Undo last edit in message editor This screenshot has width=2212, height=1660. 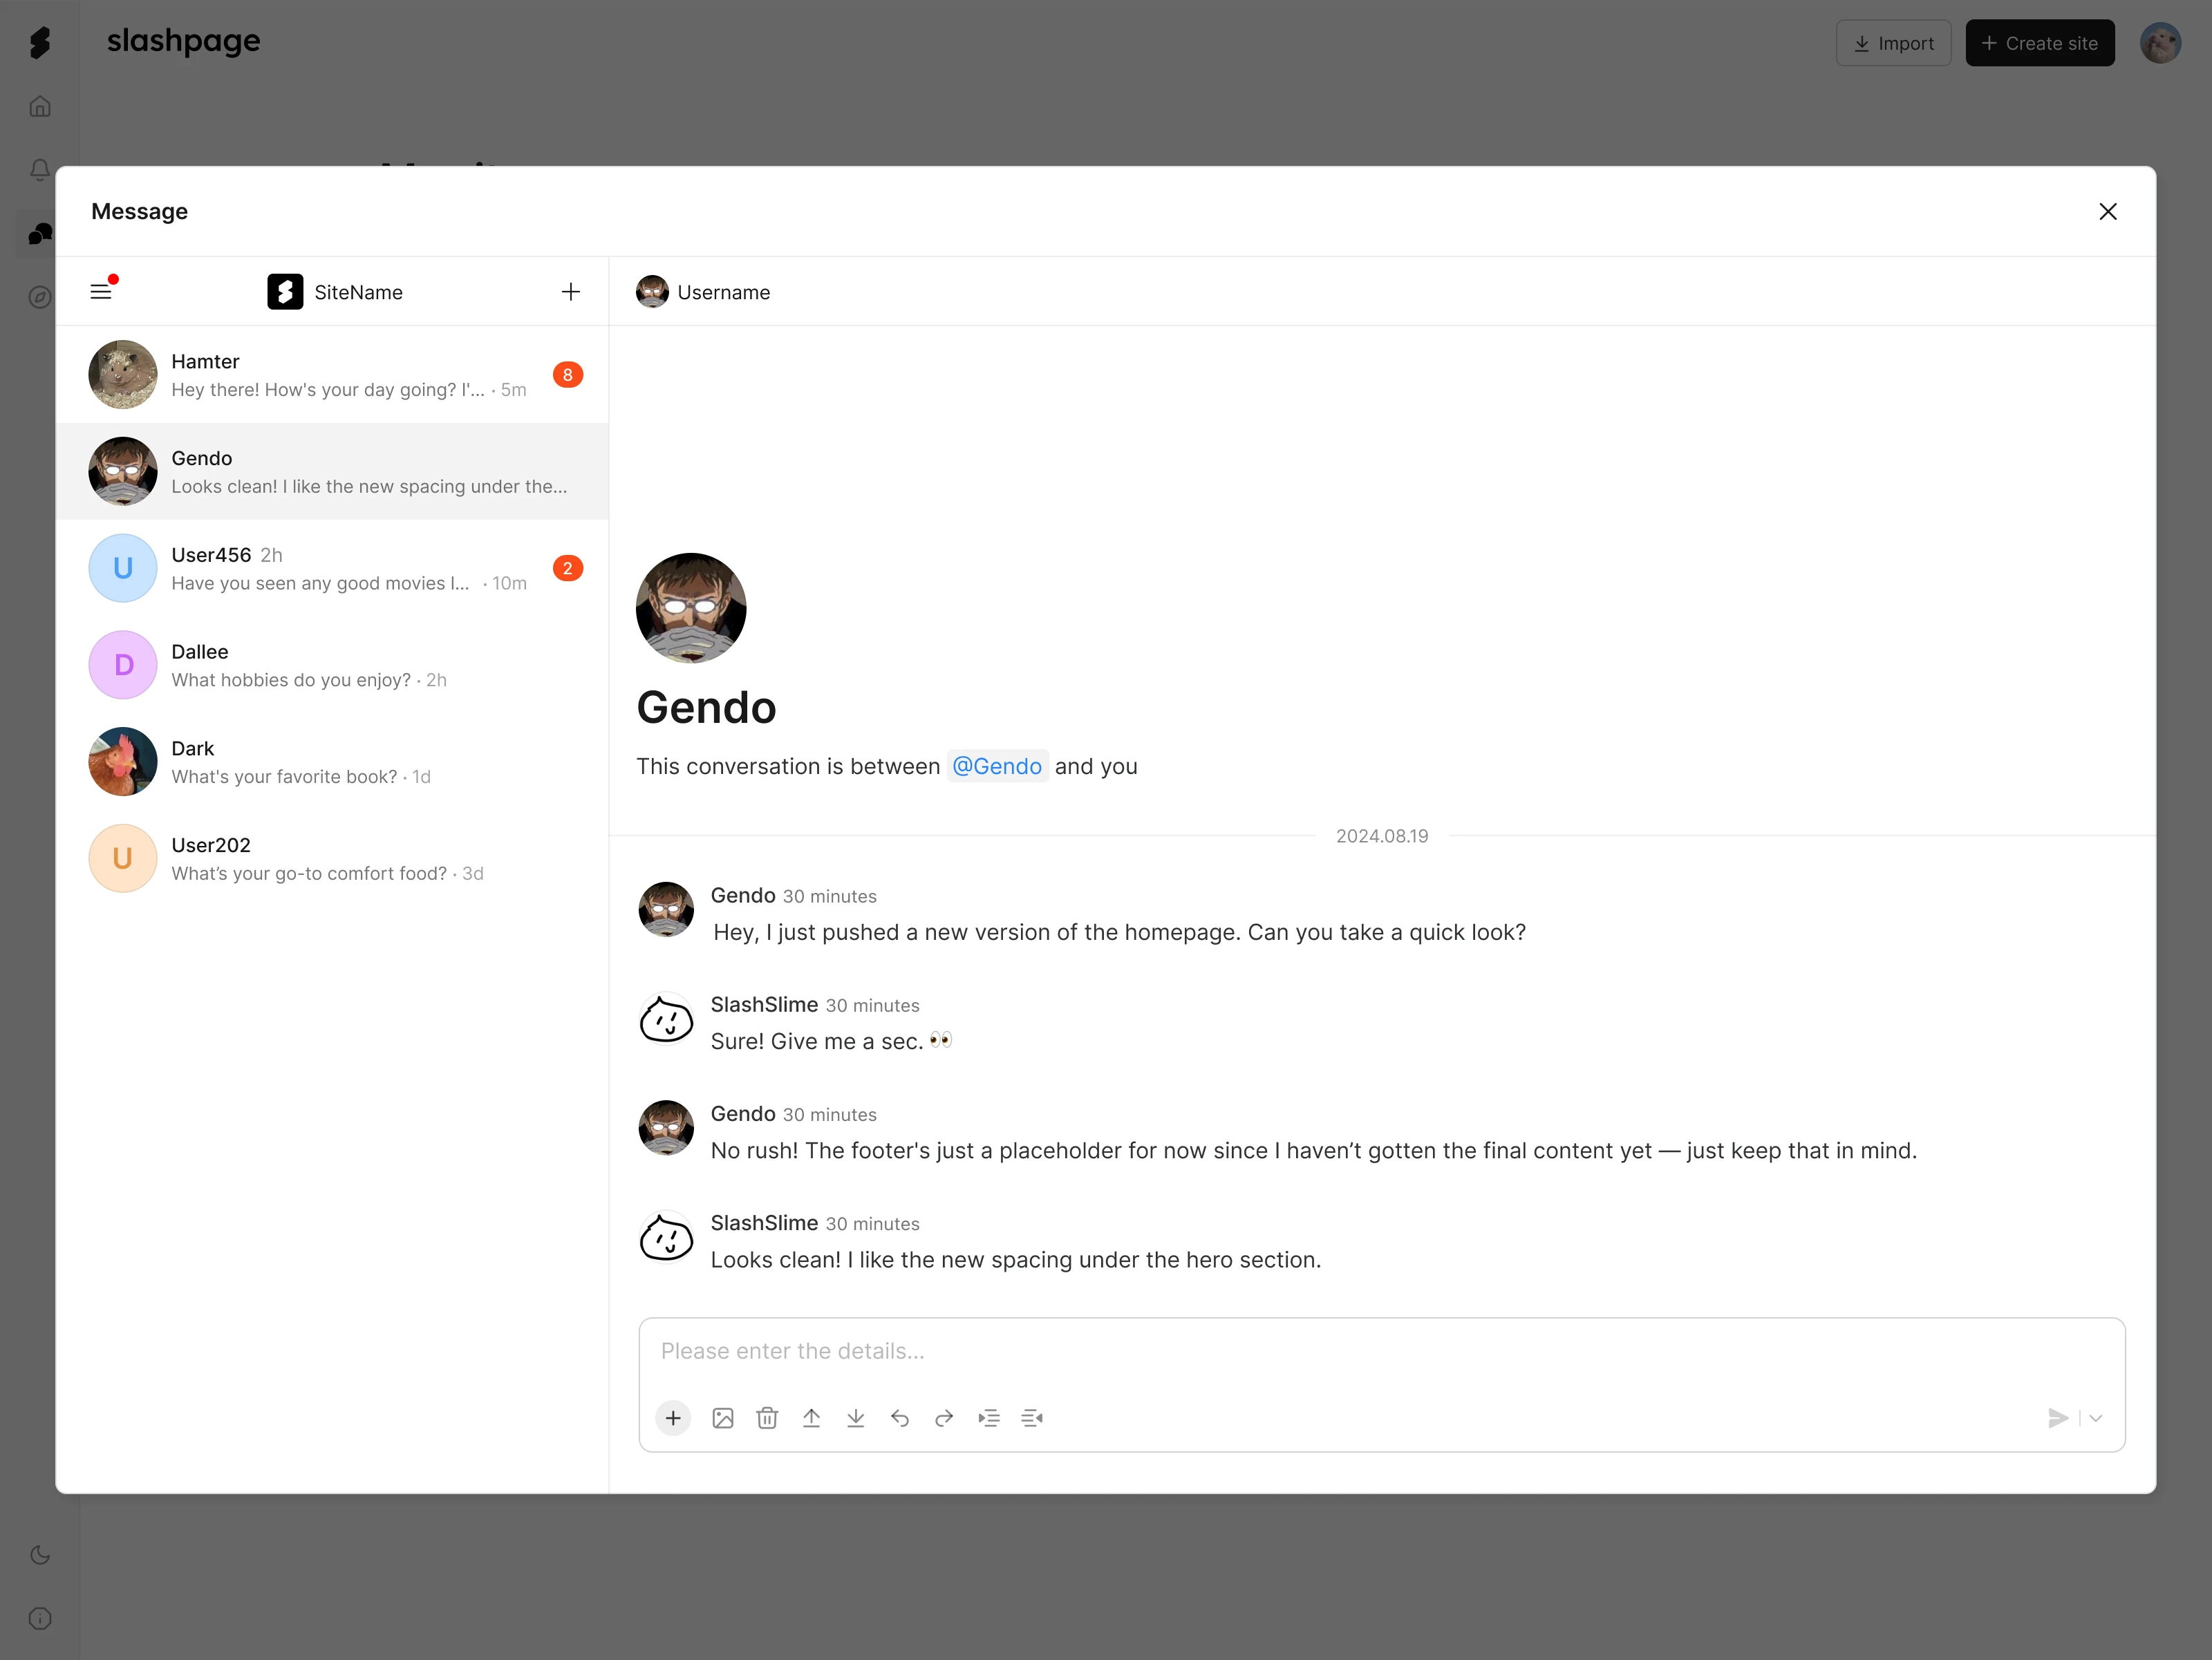click(900, 1418)
